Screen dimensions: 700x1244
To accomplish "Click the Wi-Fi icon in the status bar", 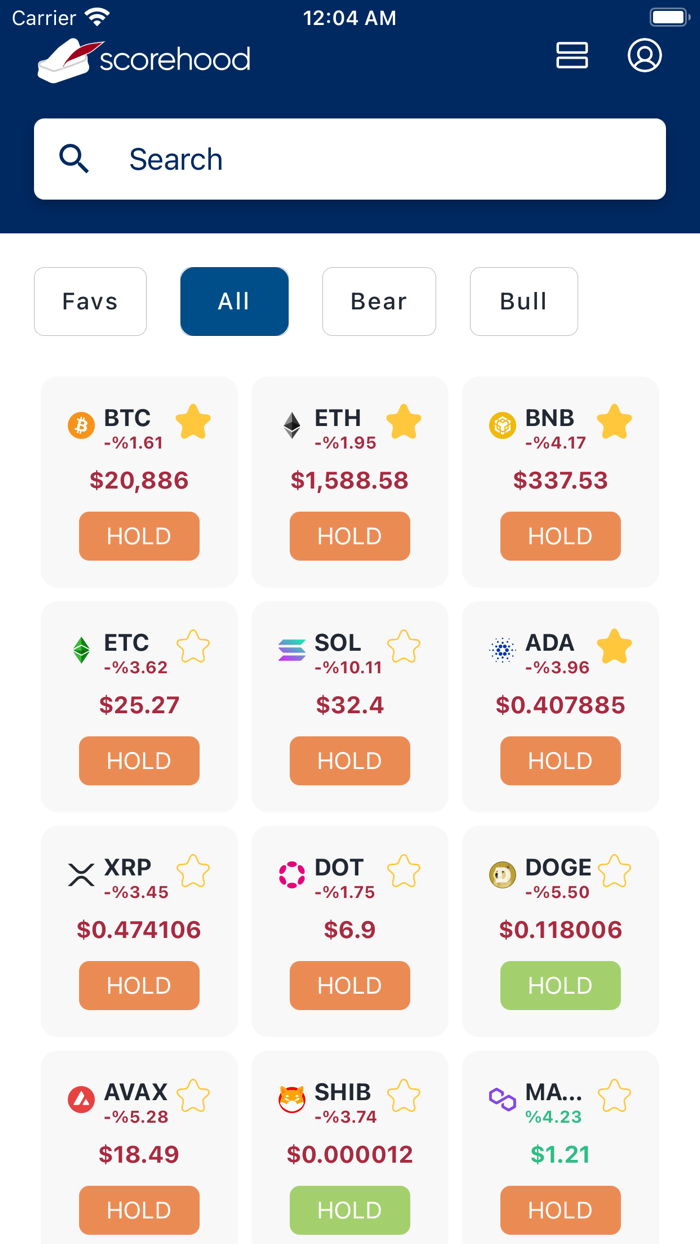I will [97, 16].
